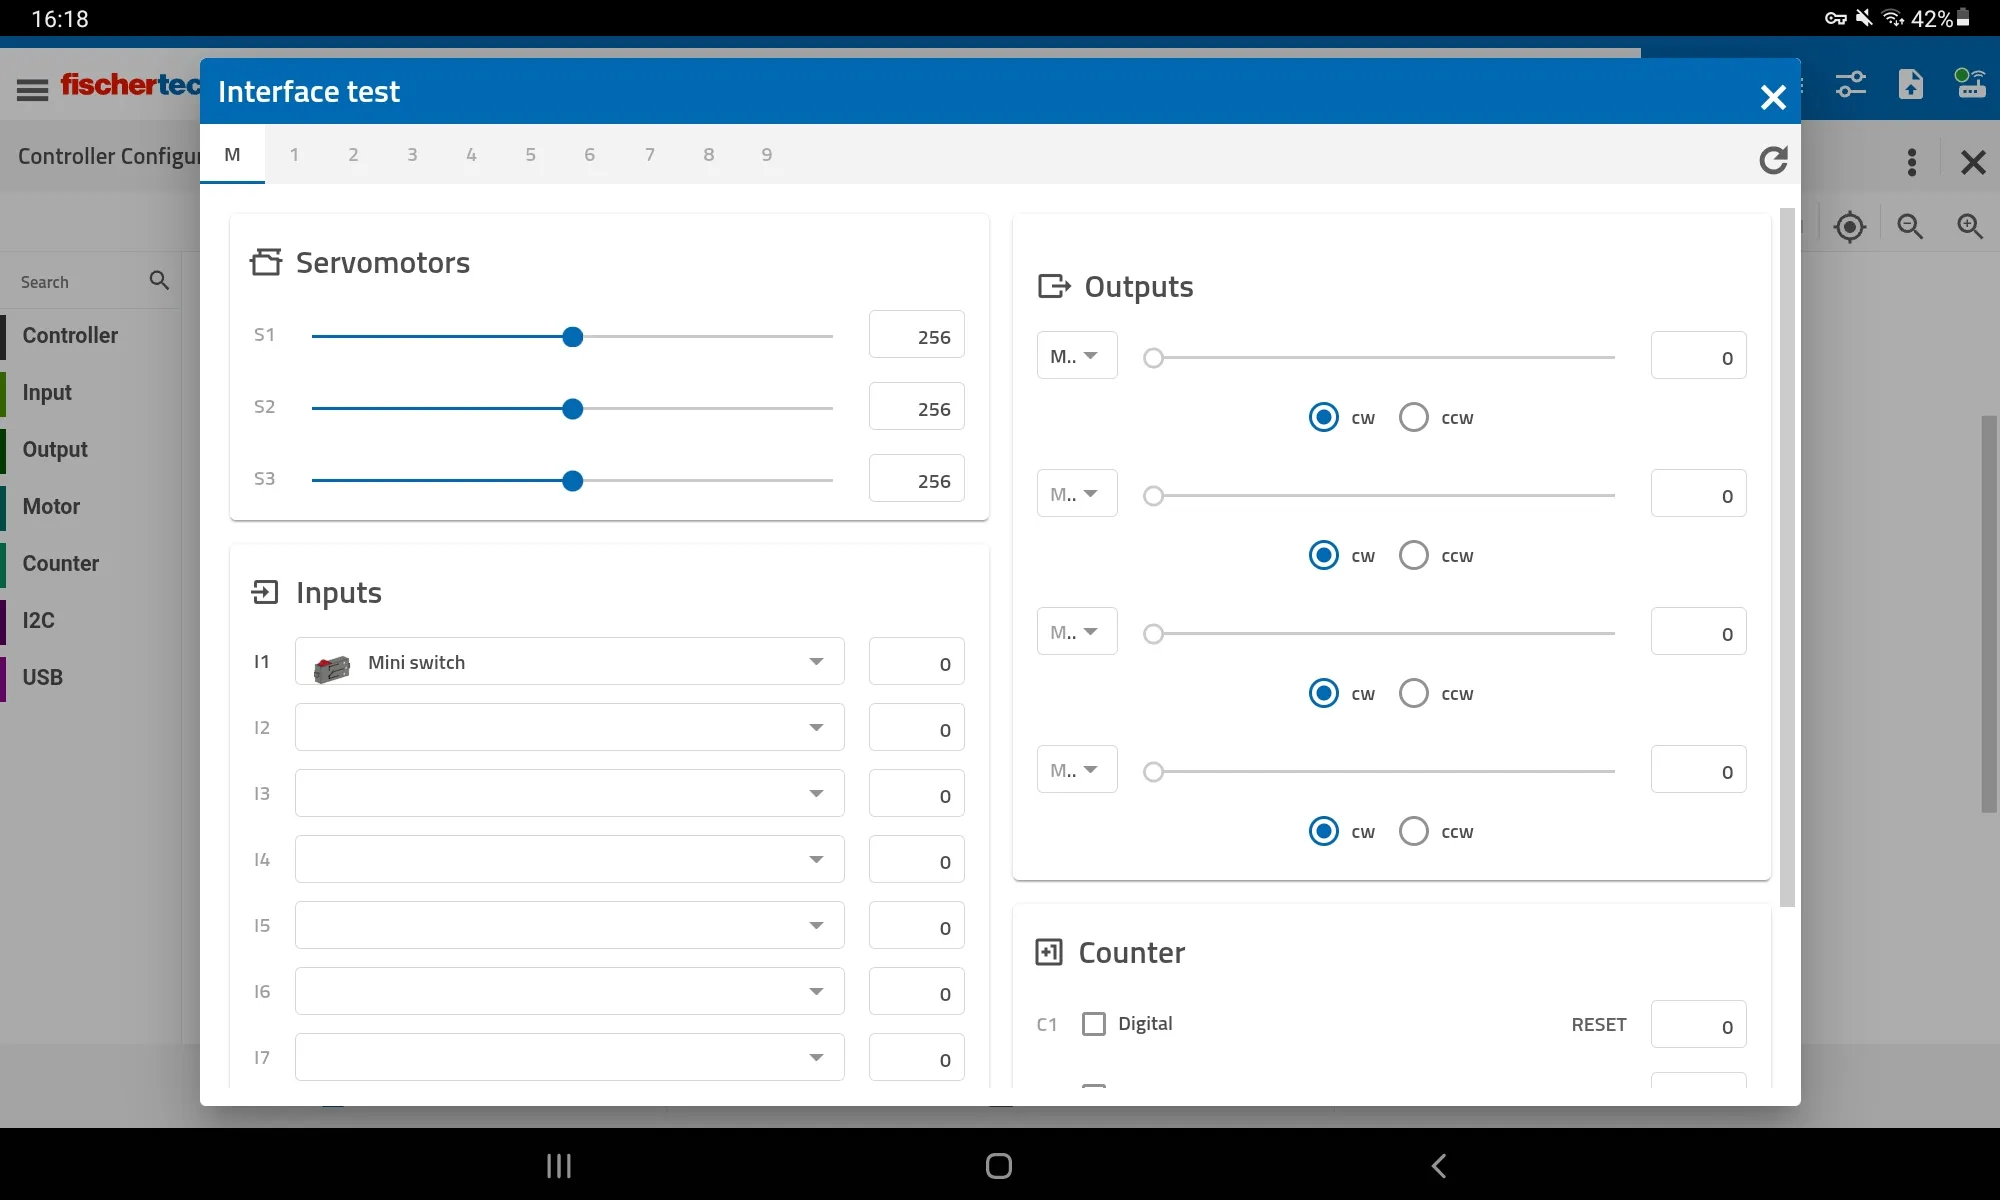This screenshot has height=1200, width=2000.
Task: Switch to tab 1 in Interface test
Action: coord(294,155)
